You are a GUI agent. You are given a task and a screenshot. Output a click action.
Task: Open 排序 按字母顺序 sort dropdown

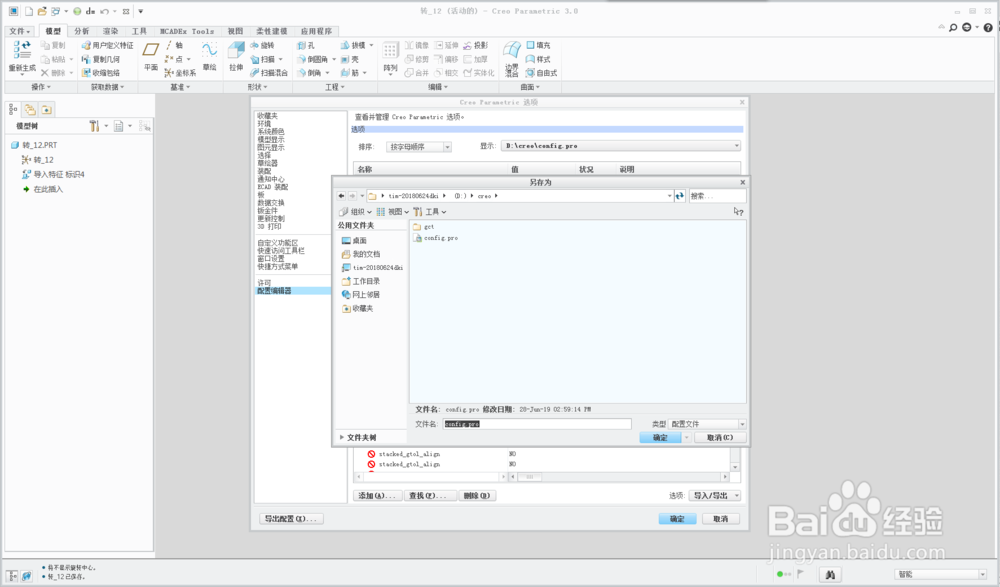click(x=418, y=147)
